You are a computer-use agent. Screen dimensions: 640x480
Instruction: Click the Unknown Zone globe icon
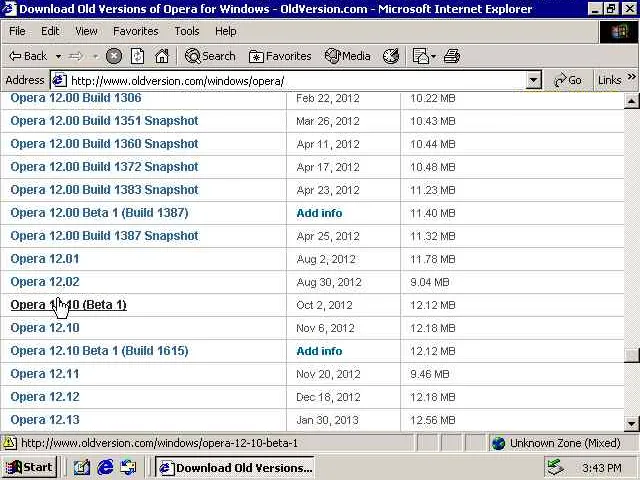[x=498, y=443]
